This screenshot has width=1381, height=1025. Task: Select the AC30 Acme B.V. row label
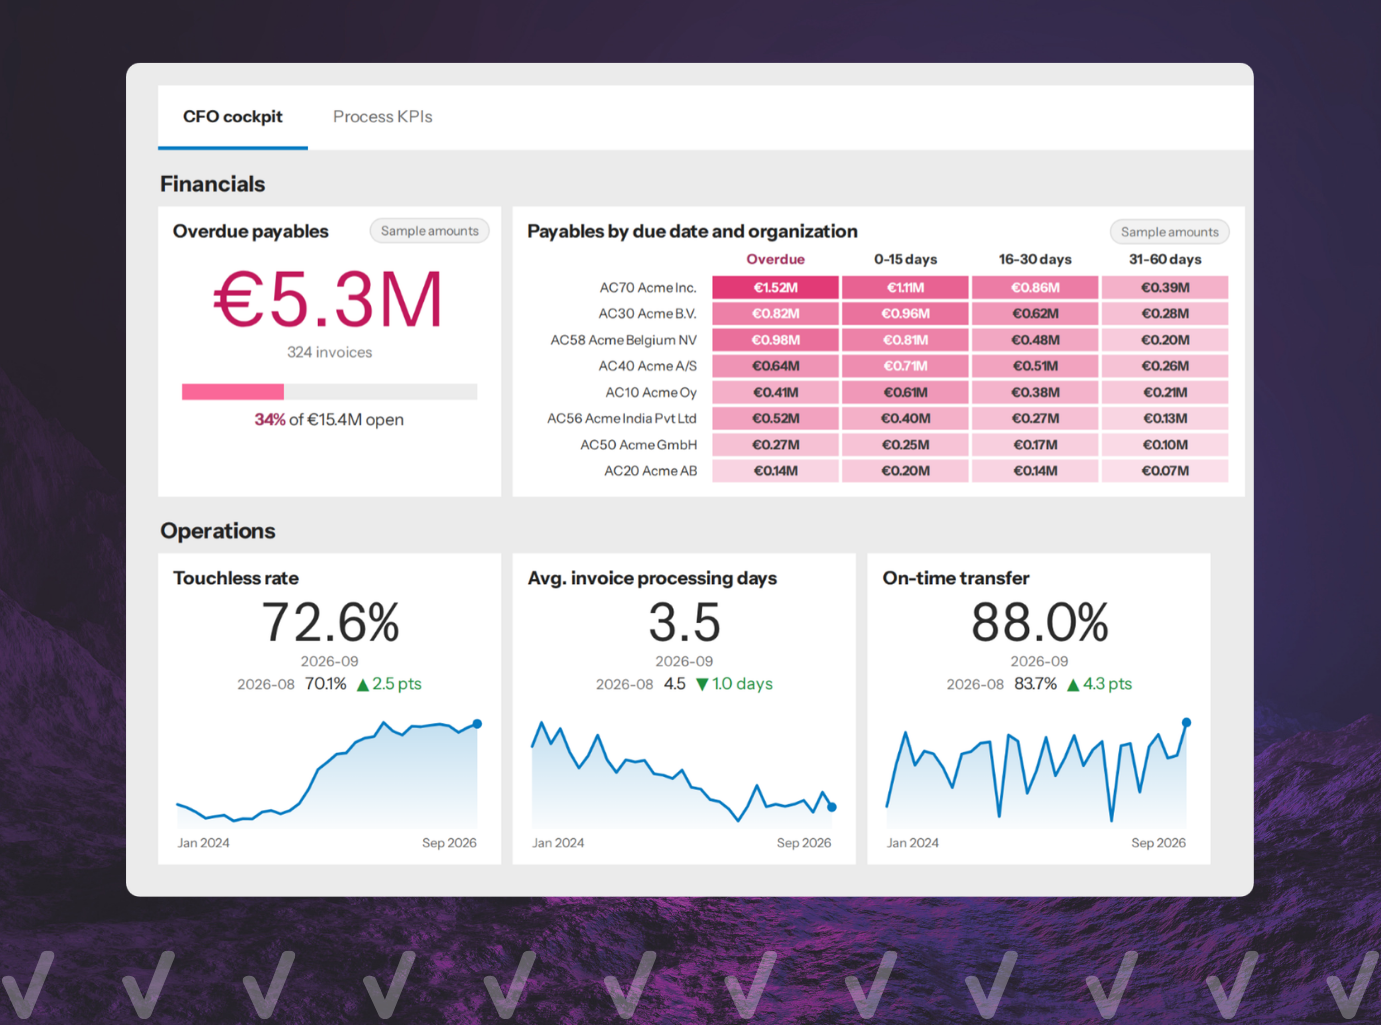tap(647, 314)
